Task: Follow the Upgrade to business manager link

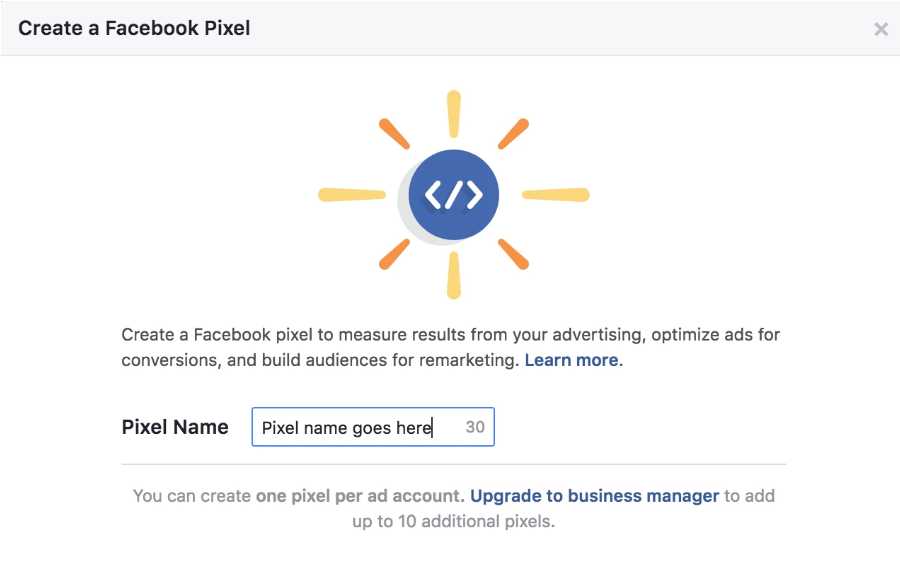Action: pyautogui.click(x=594, y=495)
